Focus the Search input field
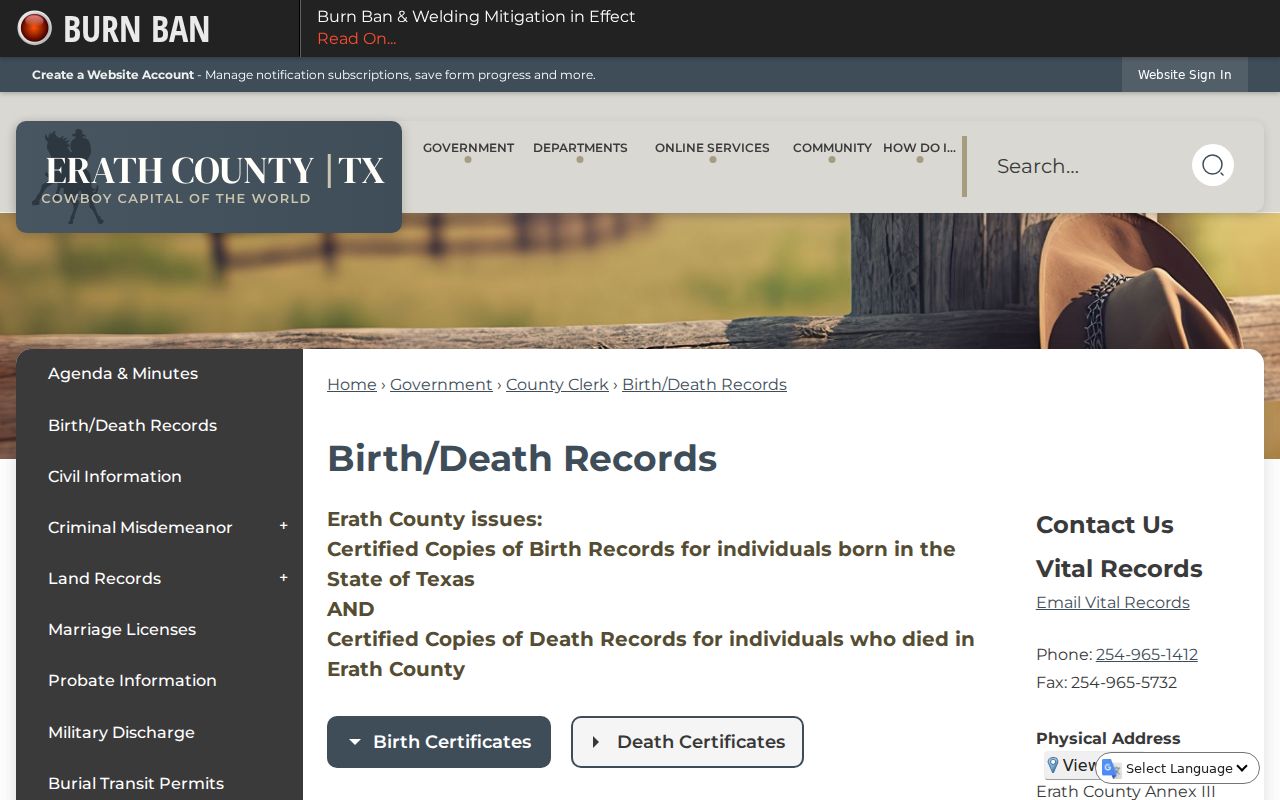The width and height of the screenshot is (1280, 800). [x=1085, y=166]
